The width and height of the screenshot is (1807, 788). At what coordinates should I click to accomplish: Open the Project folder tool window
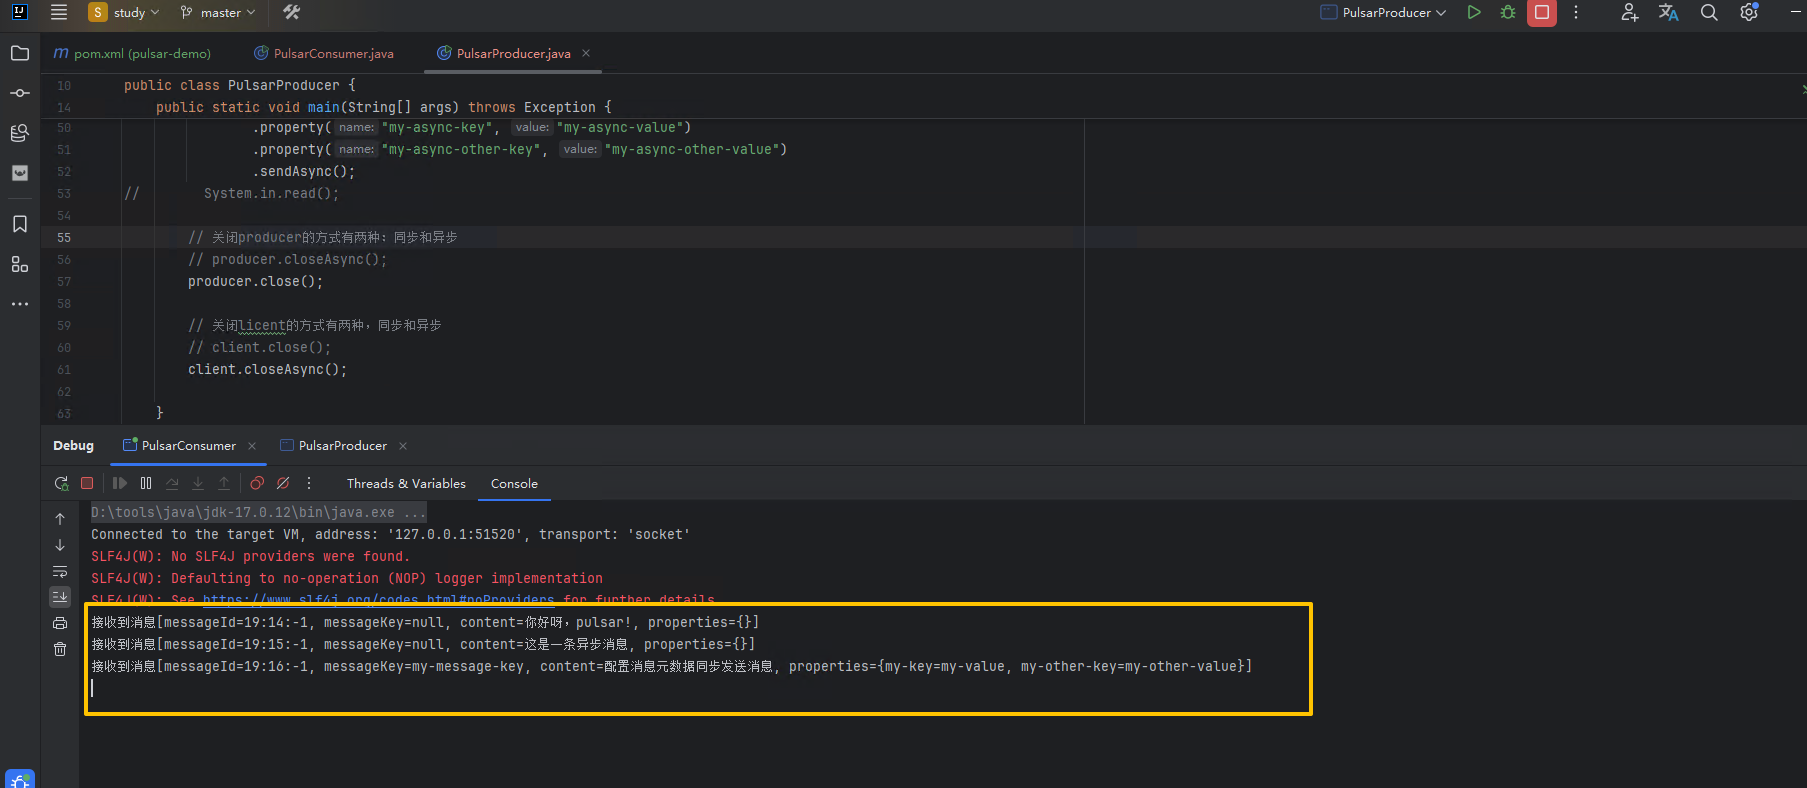tap(19, 53)
